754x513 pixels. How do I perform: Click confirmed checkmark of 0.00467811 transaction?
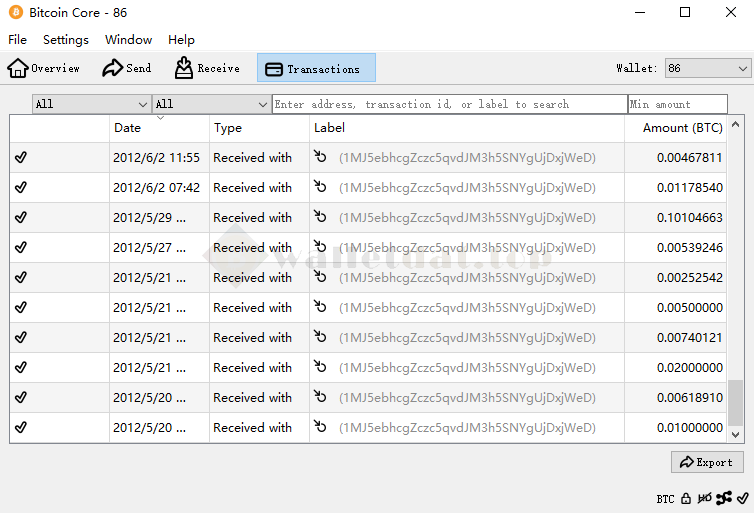click(21, 158)
